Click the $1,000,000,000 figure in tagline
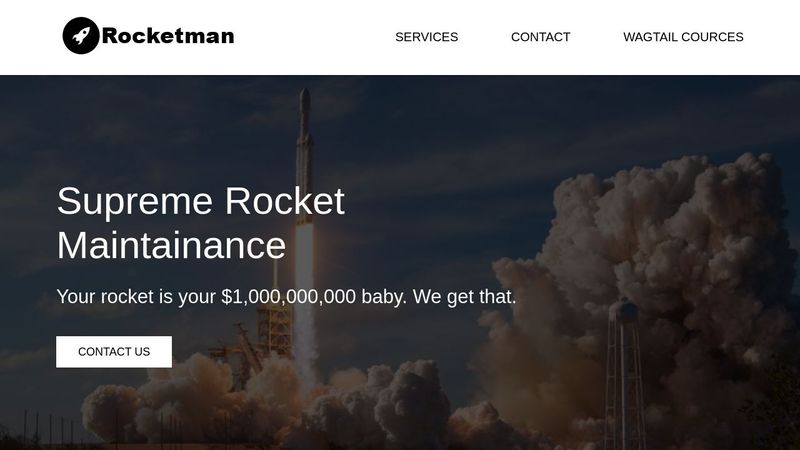This screenshot has height=450, width=800. point(288,297)
